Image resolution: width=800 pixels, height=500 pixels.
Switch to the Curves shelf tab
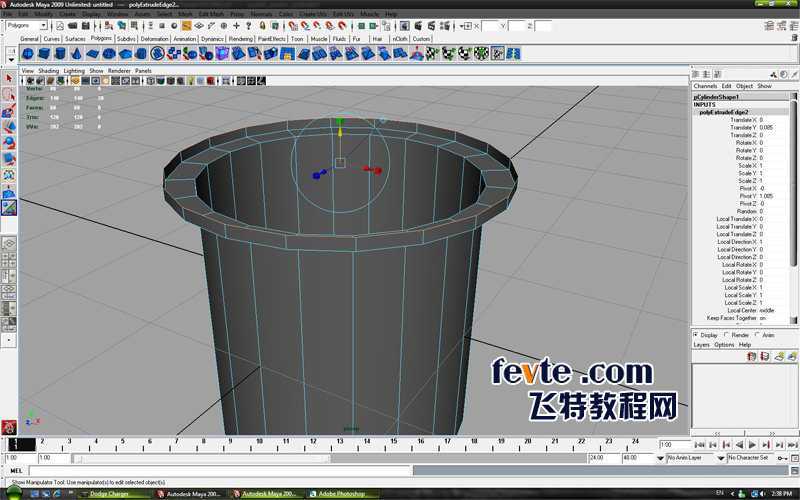[x=52, y=39]
